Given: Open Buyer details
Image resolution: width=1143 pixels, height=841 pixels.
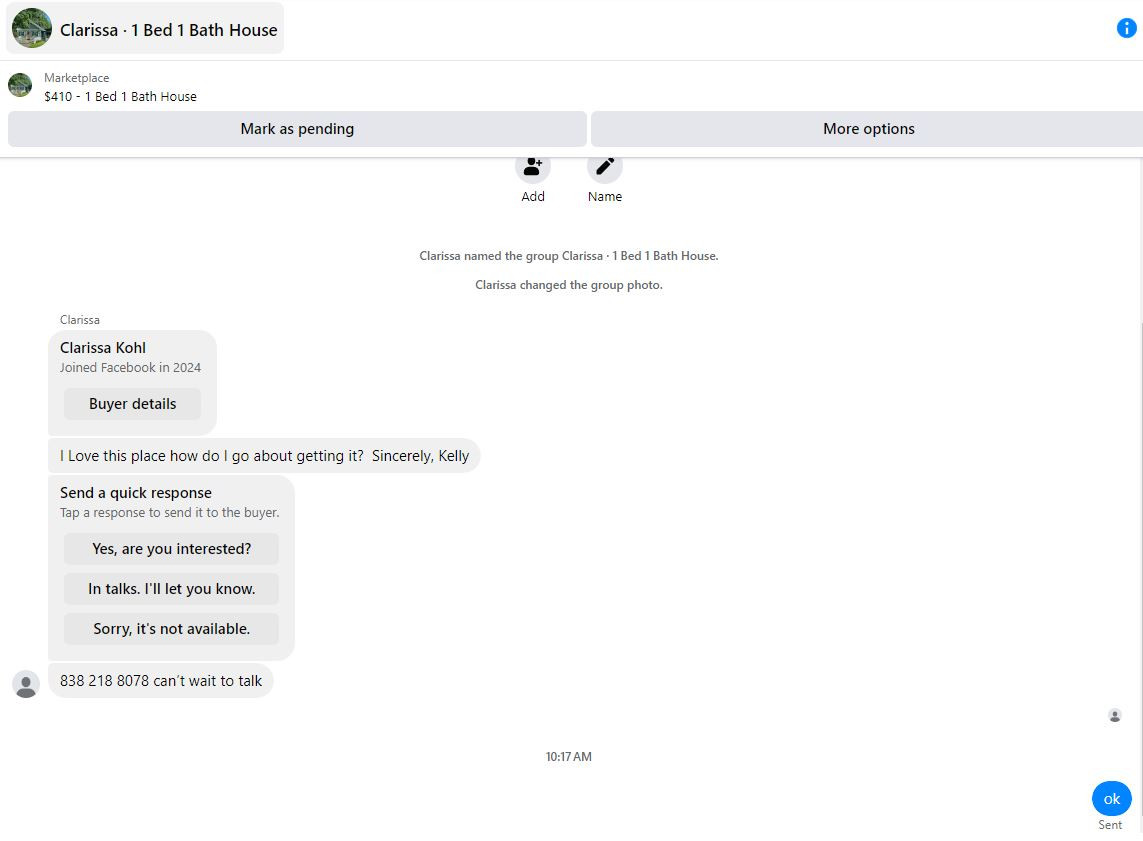Looking at the screenshot, I should pos(132,404).
